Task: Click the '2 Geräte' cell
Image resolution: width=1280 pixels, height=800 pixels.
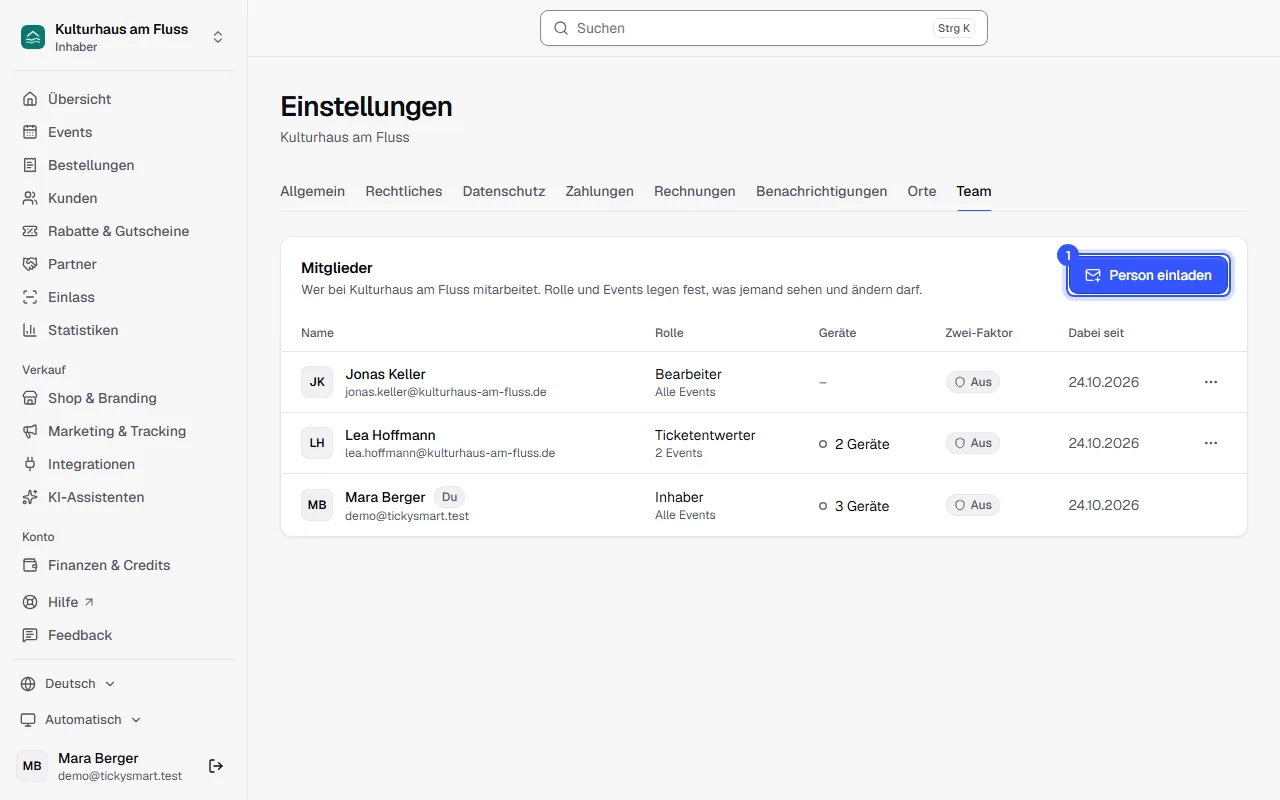Action: pyautogui.click(x=854, y=444)
